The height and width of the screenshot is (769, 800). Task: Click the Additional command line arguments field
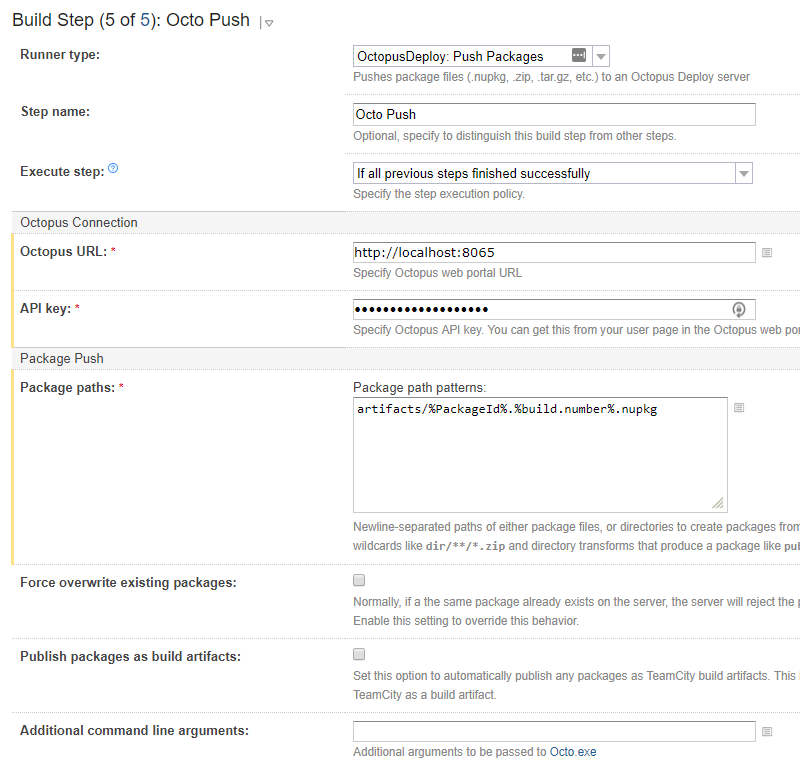(x=554, y=731)
